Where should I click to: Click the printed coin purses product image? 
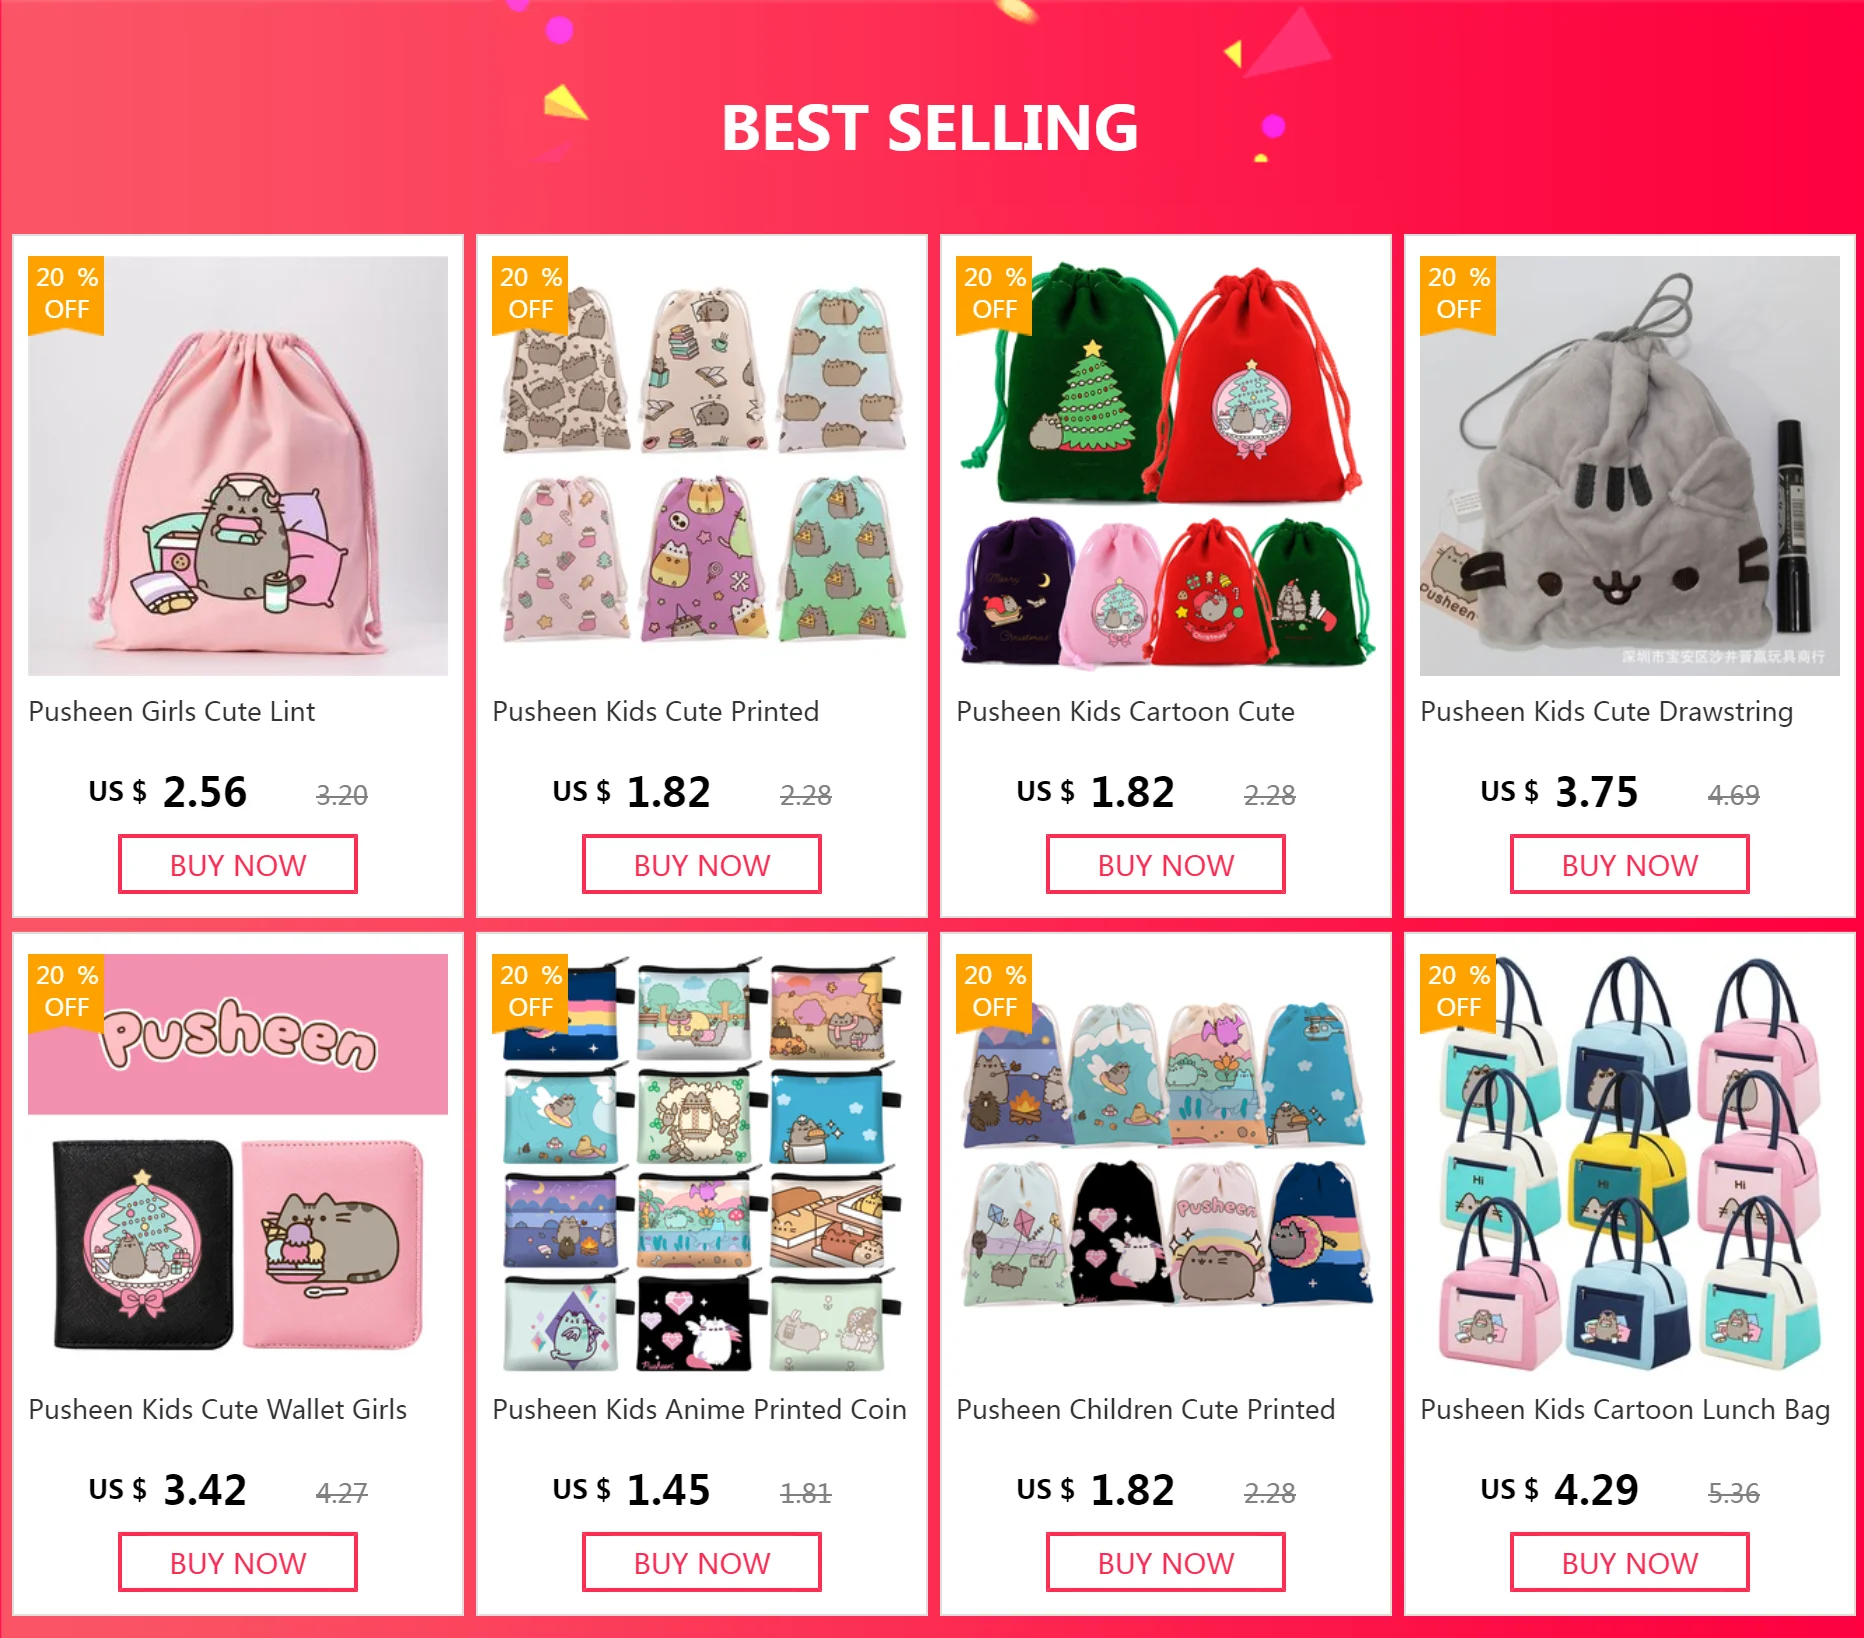pos(702,1164)
